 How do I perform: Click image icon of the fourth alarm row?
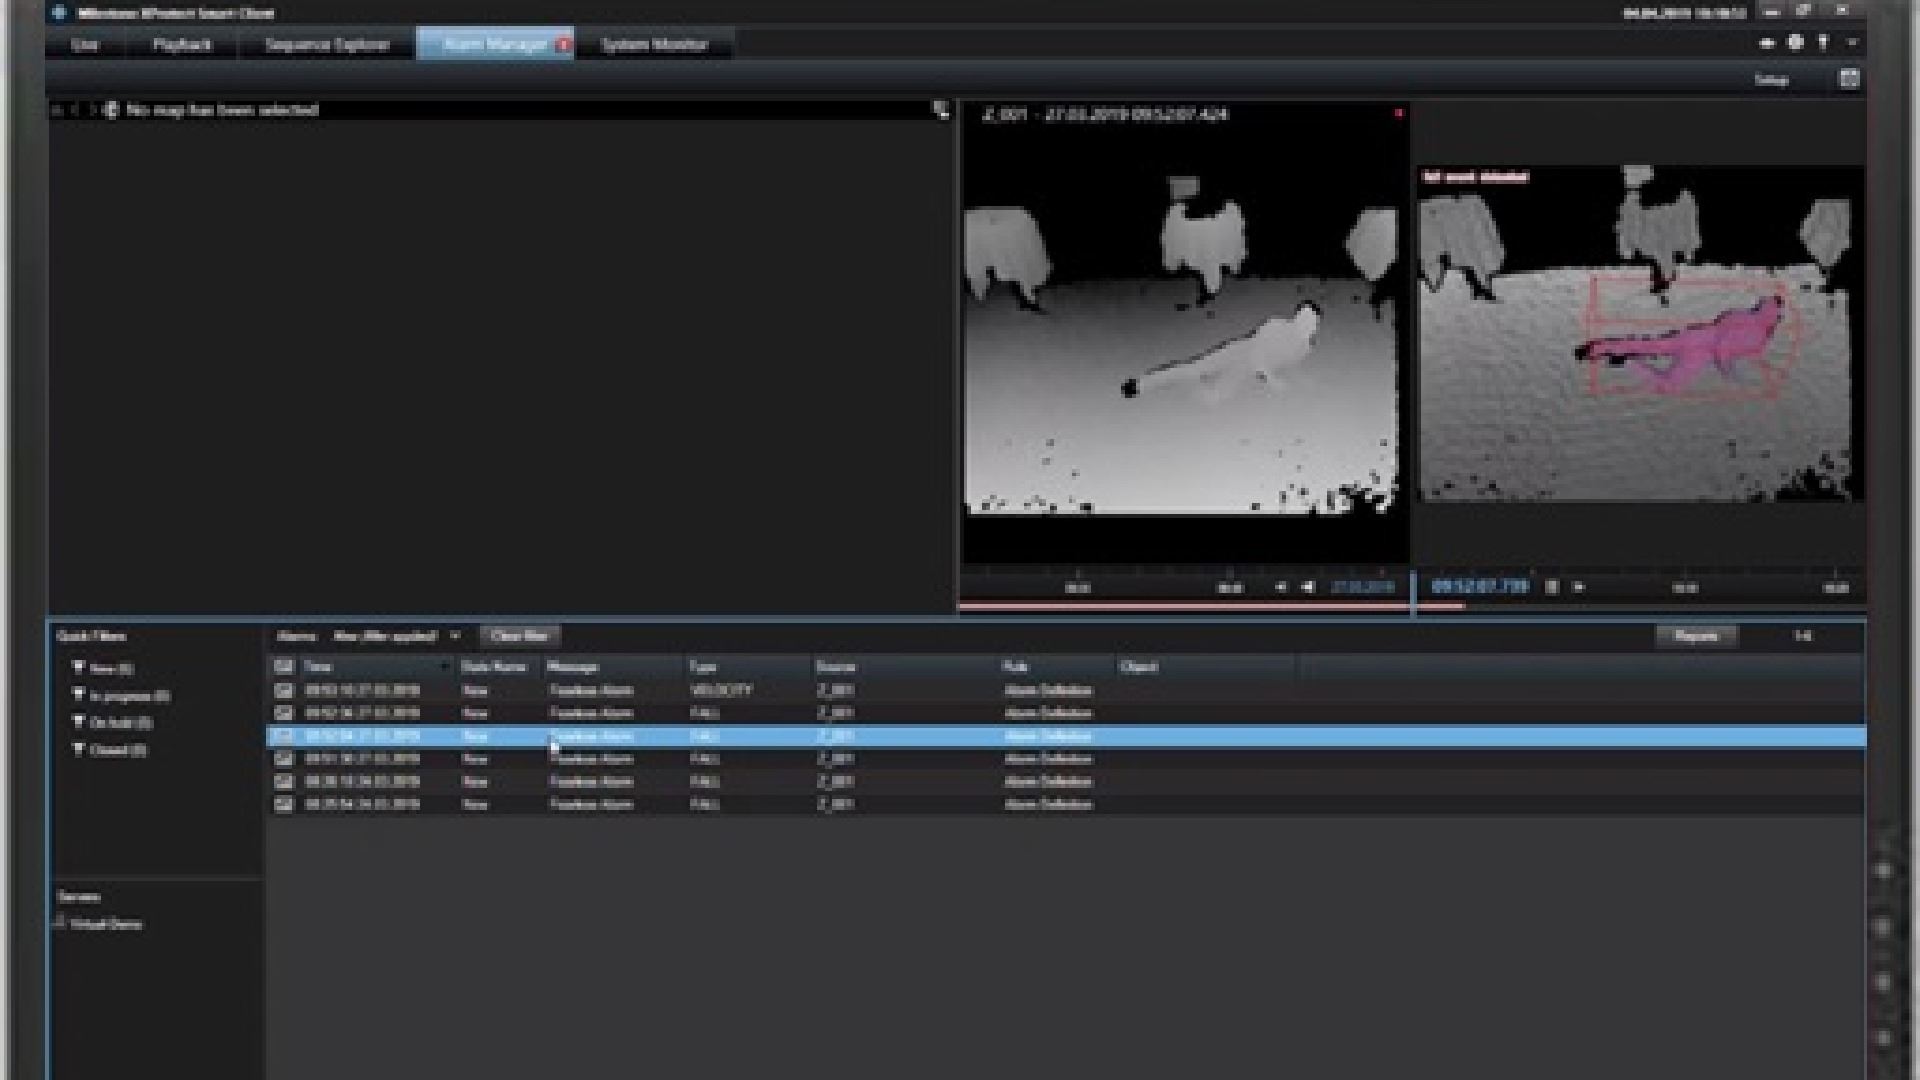(284, 759)
